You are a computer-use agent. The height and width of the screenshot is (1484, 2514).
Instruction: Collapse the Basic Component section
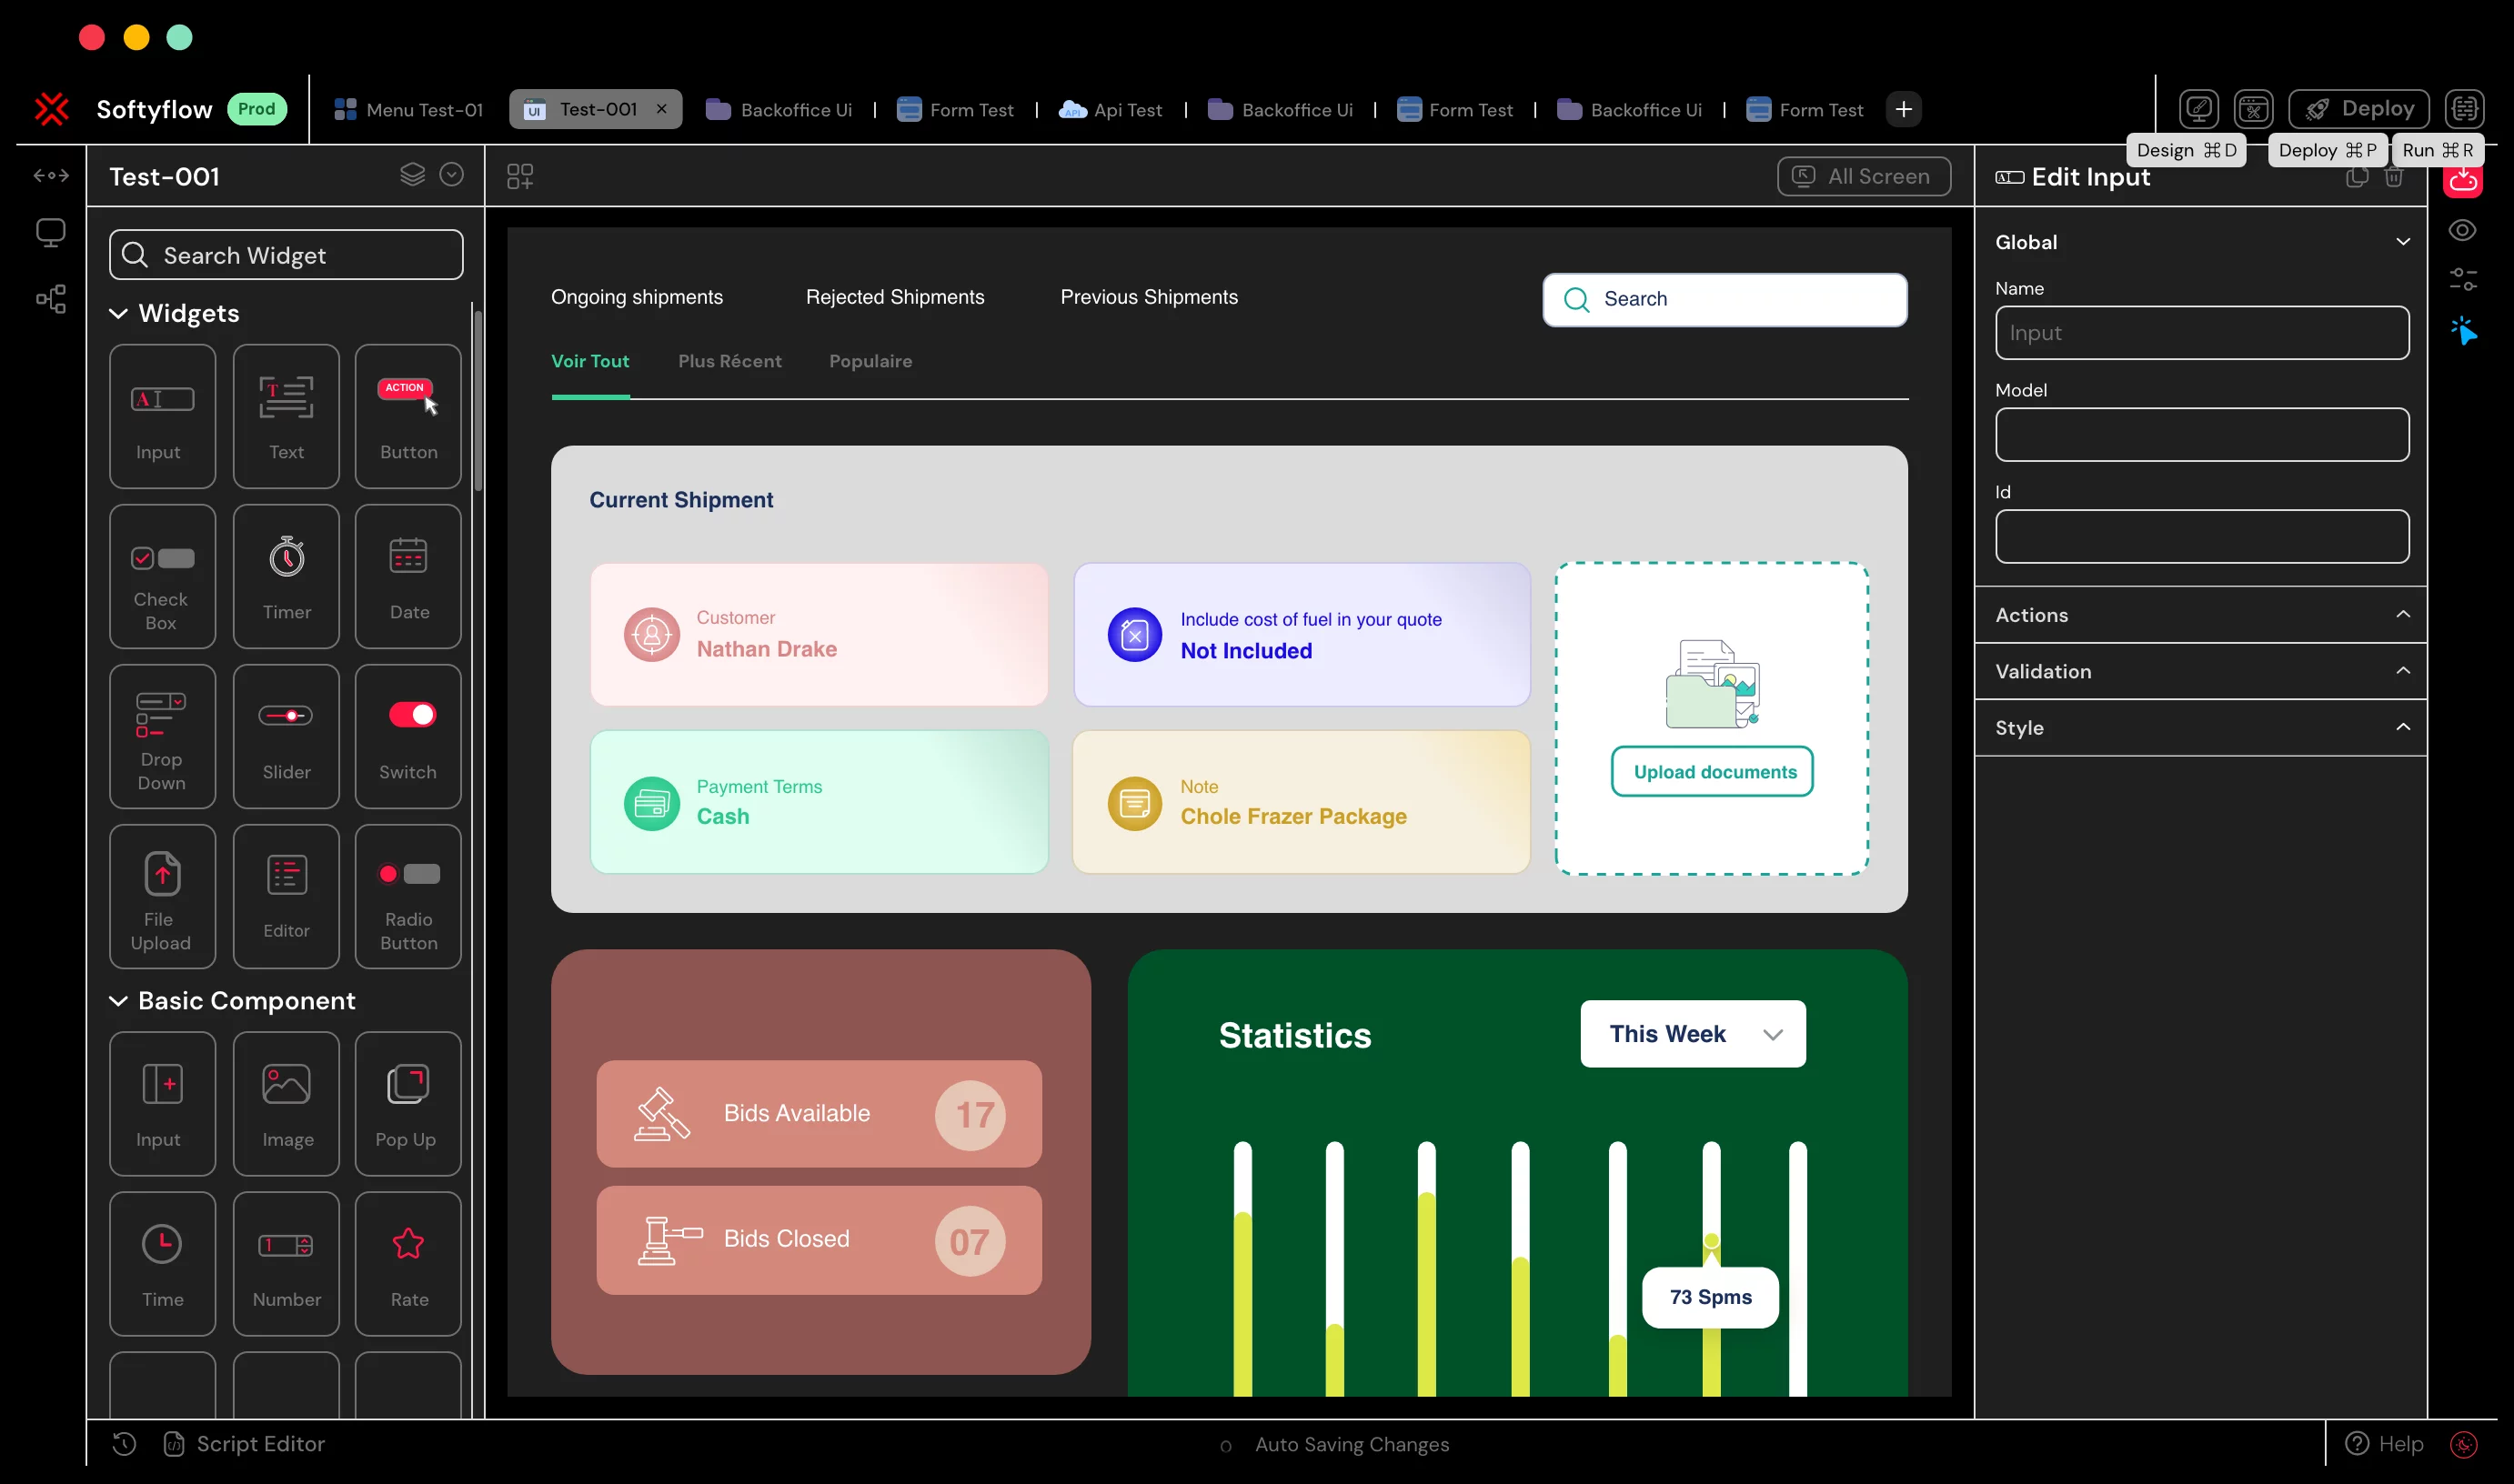coord(118,1001)
